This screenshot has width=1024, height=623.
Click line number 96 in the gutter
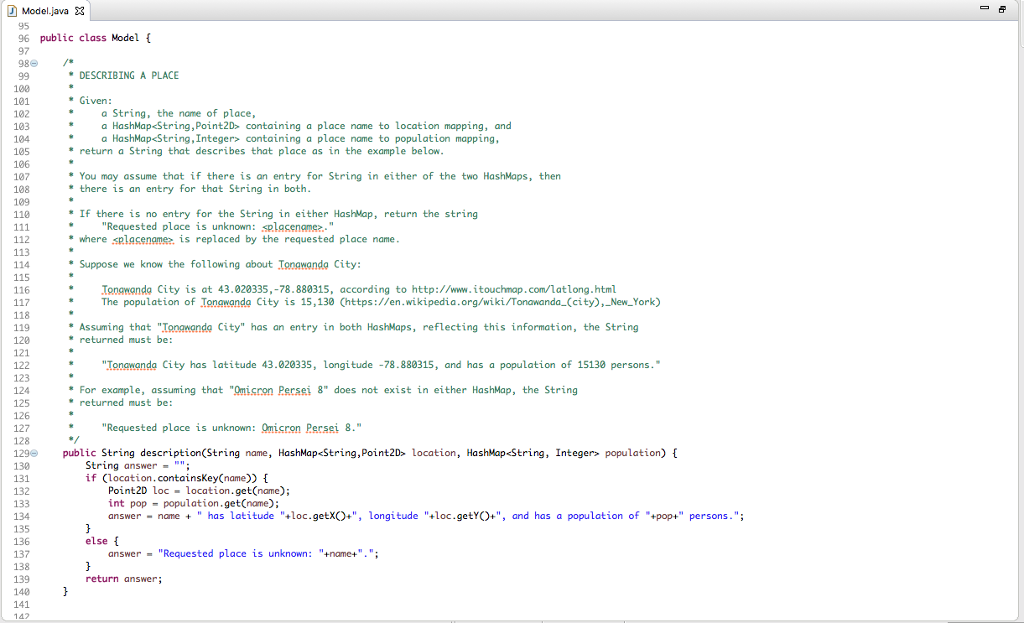pos(24,37)
